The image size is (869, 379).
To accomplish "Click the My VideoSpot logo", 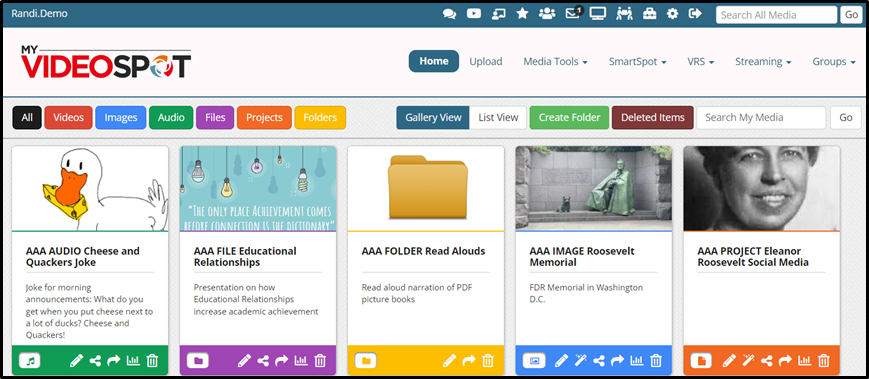I will [x=106, y=62].
